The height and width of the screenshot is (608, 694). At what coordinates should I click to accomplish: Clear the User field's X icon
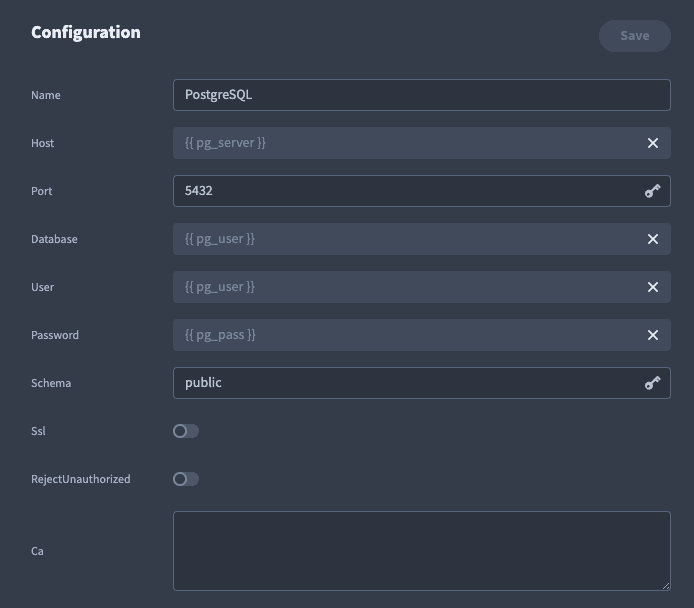[652, 287]
